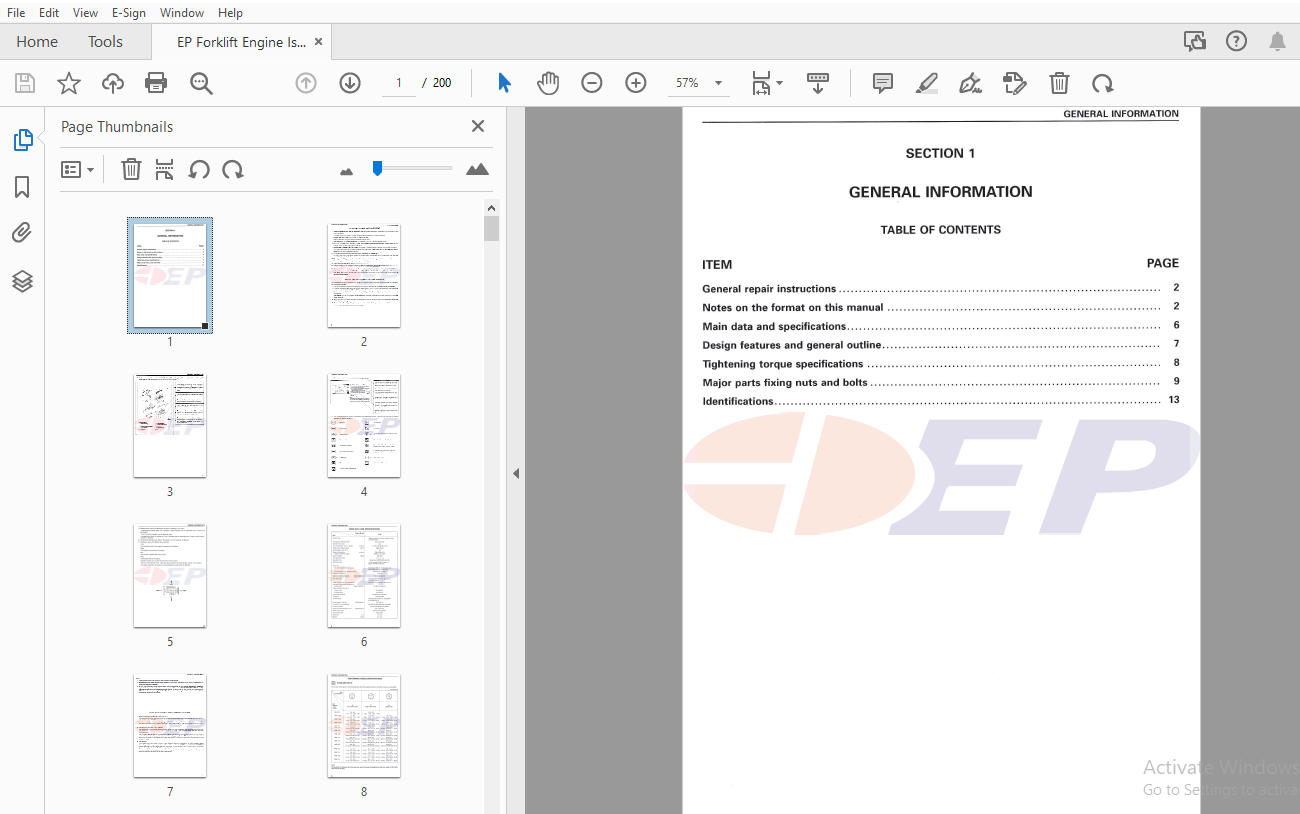Viewport: 1300px width, 814px height.
Task: Open the Bookmarks sidebar panel
Action: click(22, 187)
